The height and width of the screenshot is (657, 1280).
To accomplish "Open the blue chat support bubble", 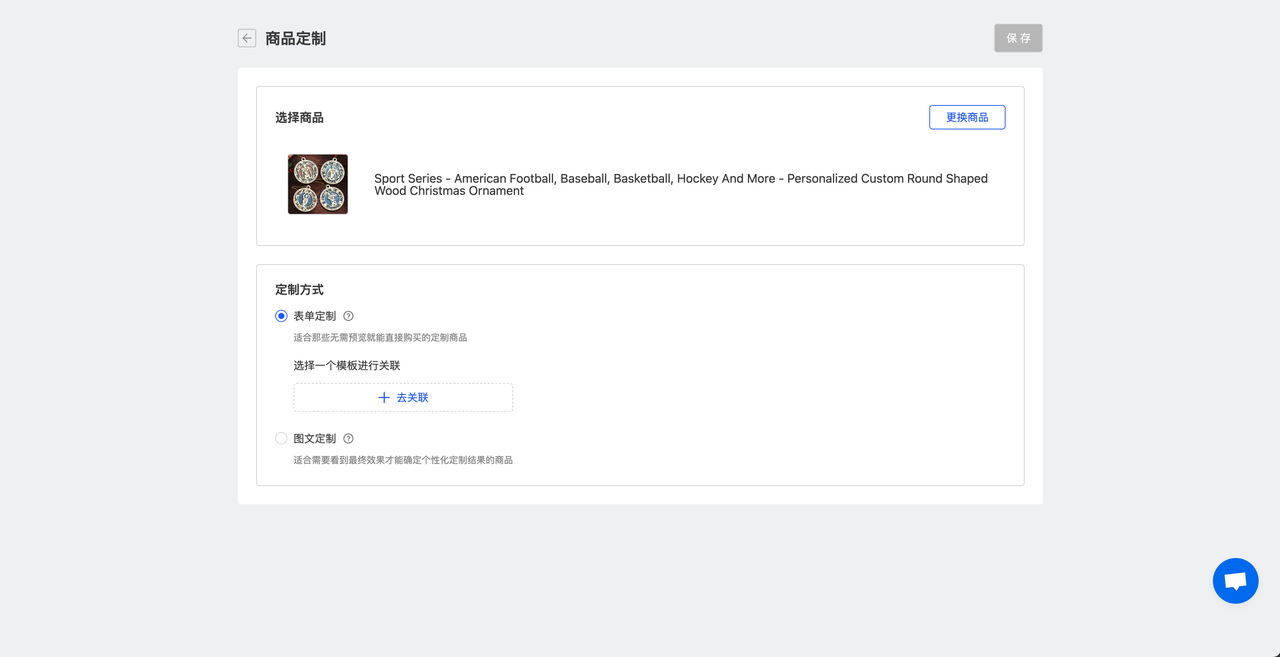I will pyautogui.click(x=1235, y=581).
